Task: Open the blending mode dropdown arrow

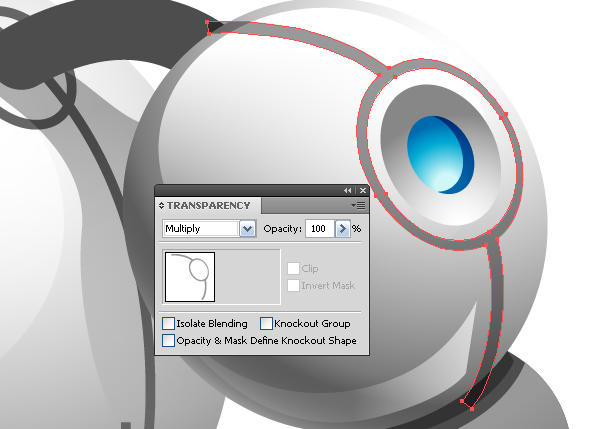Action: tap(248, 229)
